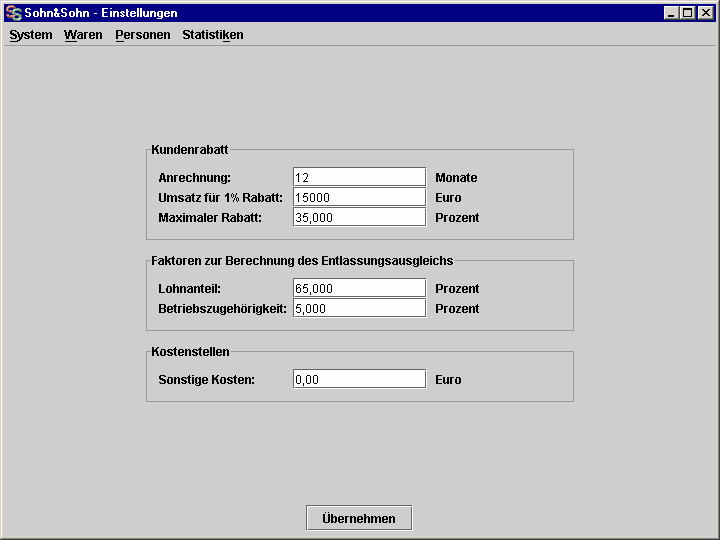Maximize the Einstellungen window
This screenshot has width=720, height=540.
point(687,13)
